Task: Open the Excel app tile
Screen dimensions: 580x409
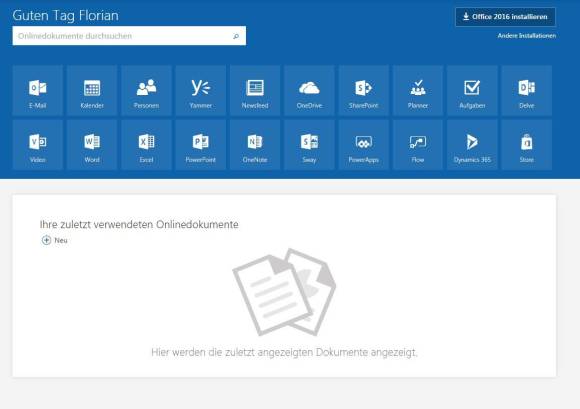Action: 146,145
